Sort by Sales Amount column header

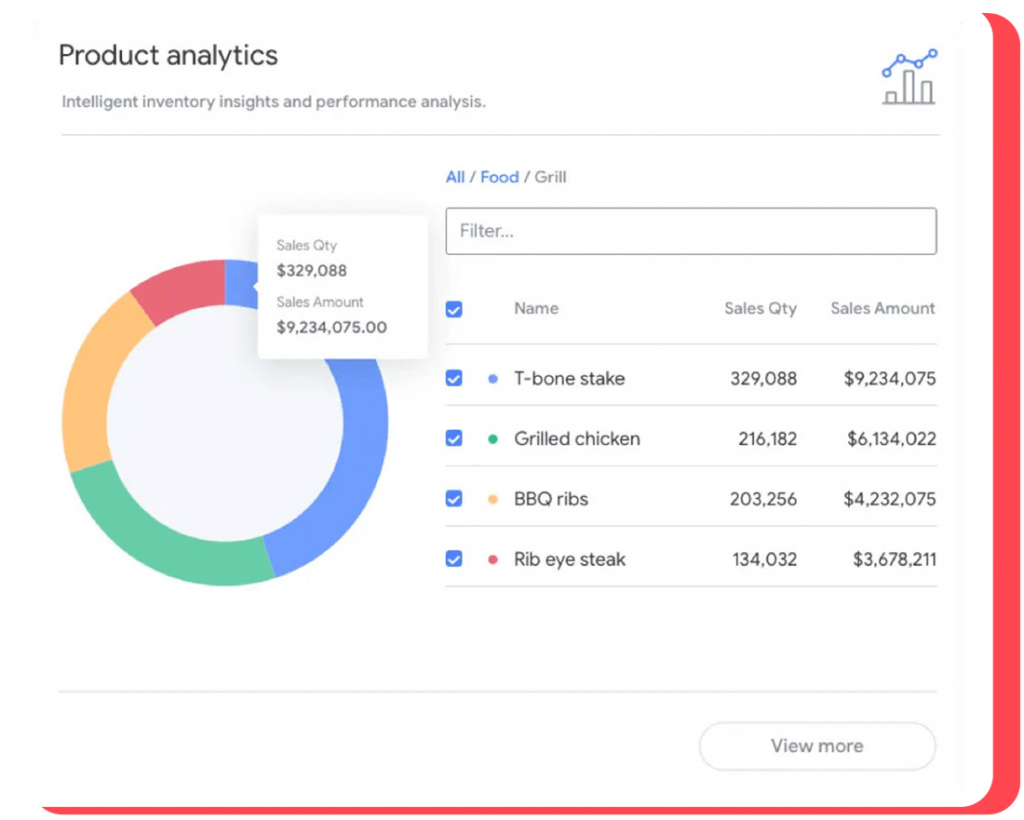click(x=882, y=308)
